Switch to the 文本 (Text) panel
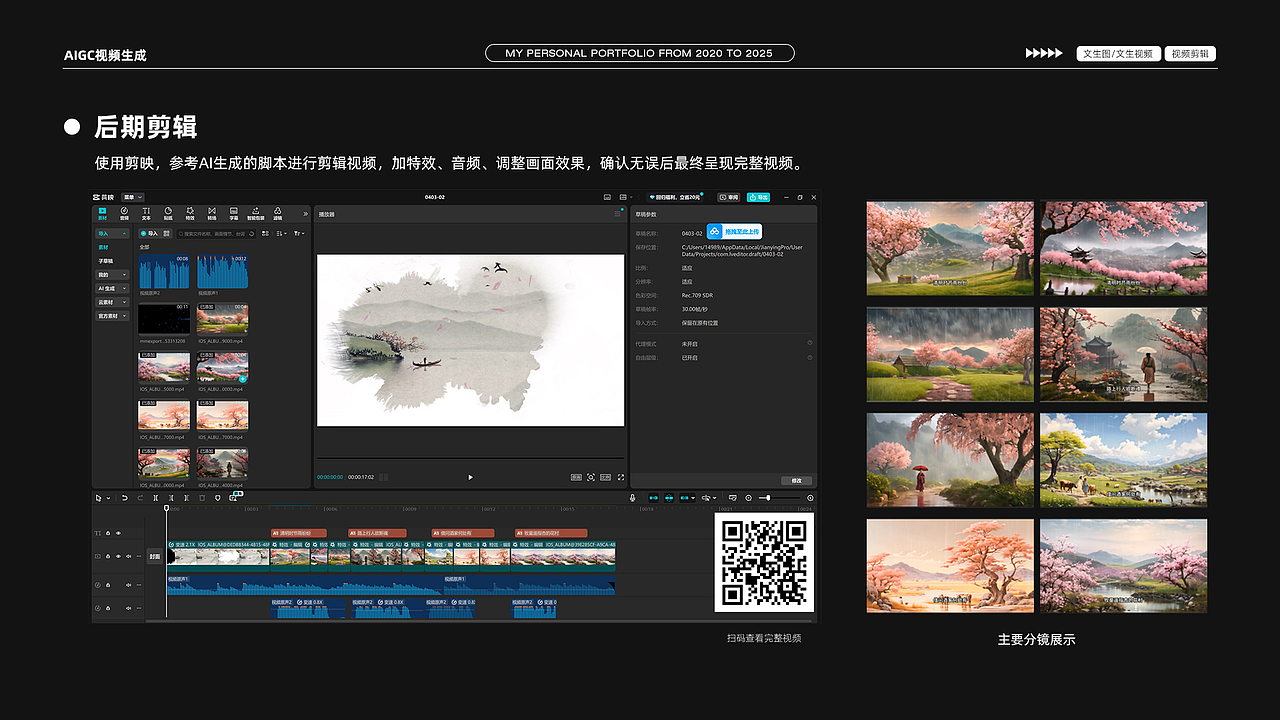 [x=146, y=213]
